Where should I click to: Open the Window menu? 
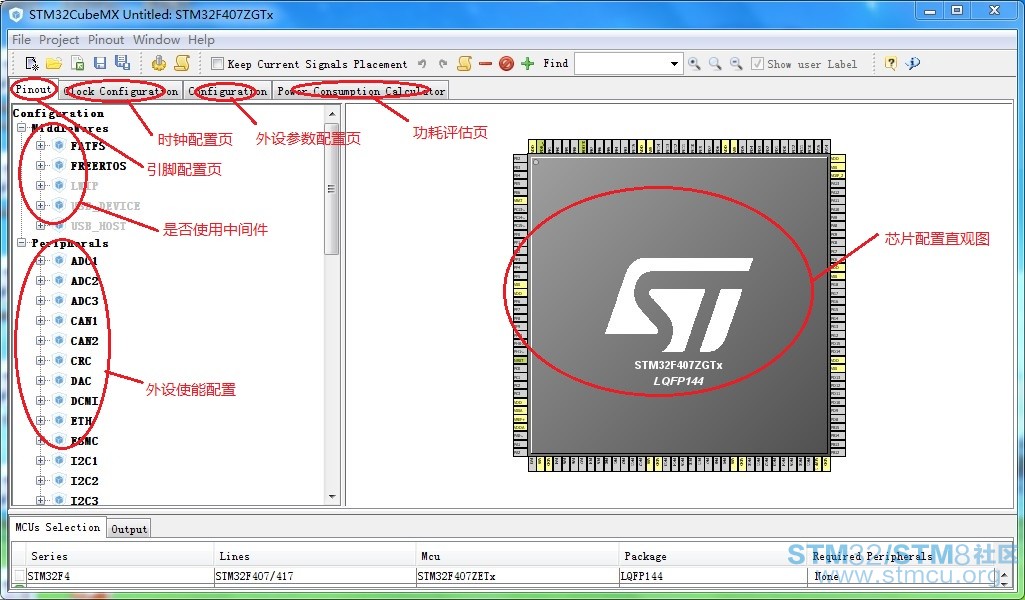[156, 40]
